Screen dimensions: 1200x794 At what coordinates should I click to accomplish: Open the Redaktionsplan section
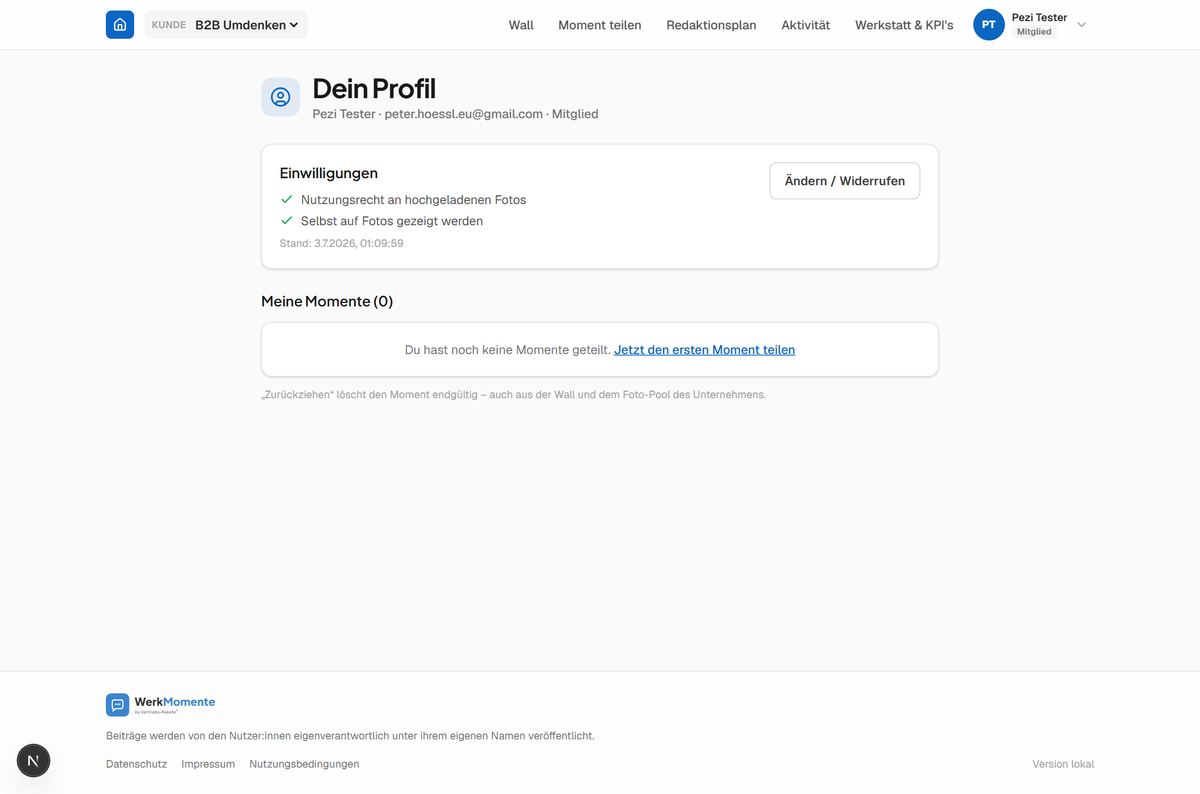pos(711,25)
